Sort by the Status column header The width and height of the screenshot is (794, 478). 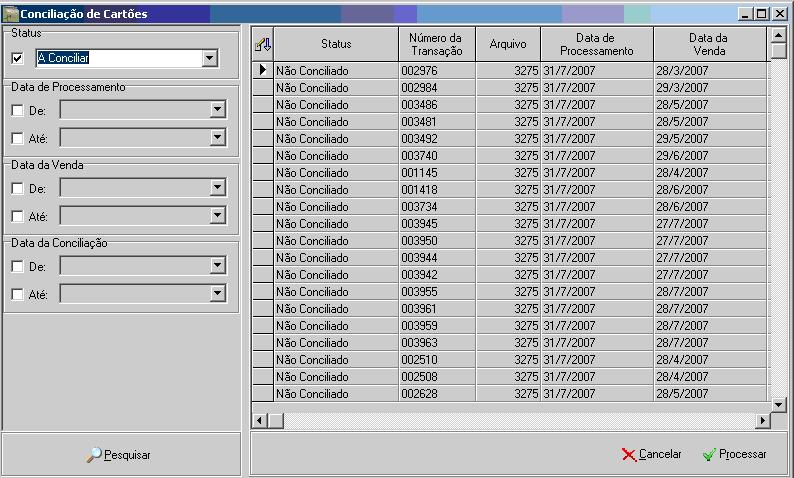click(x=336, y=44)
